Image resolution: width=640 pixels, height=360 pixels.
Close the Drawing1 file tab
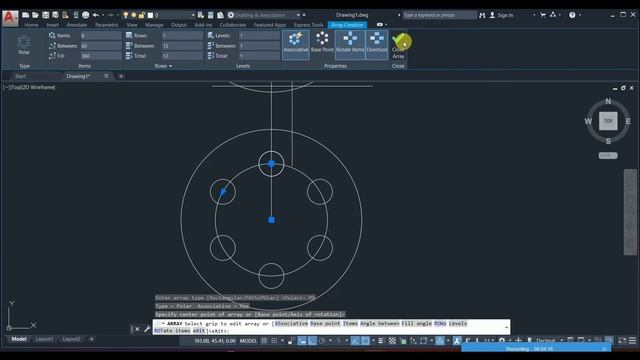[x=107, y=76]
